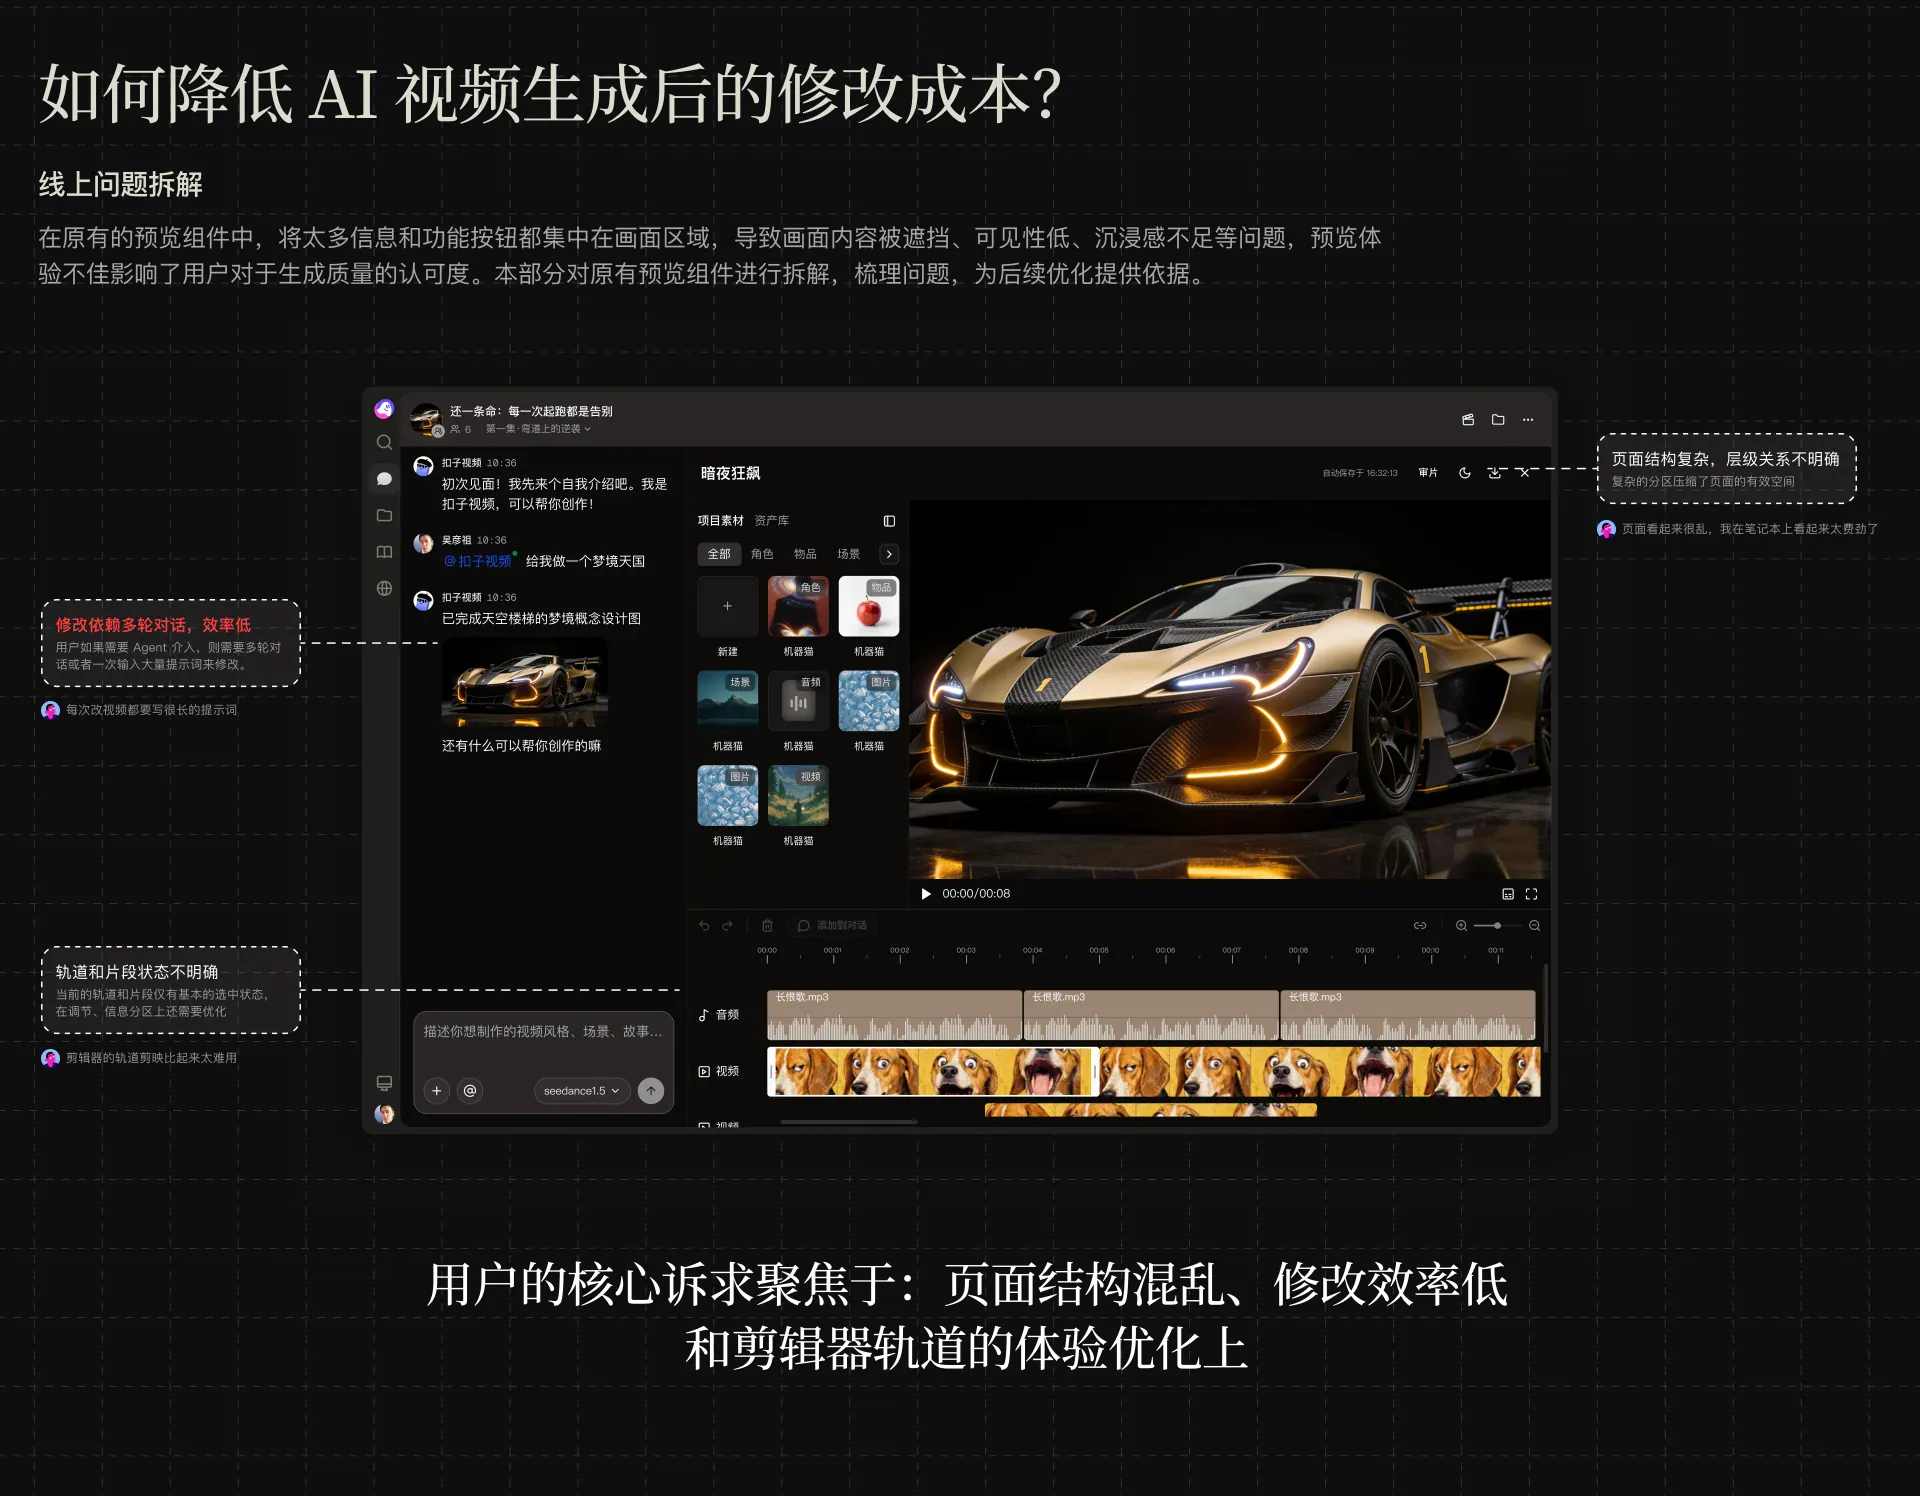Switch to the 资产库 tab
The image size is (1920, 1496).
(x=772, y=521)
